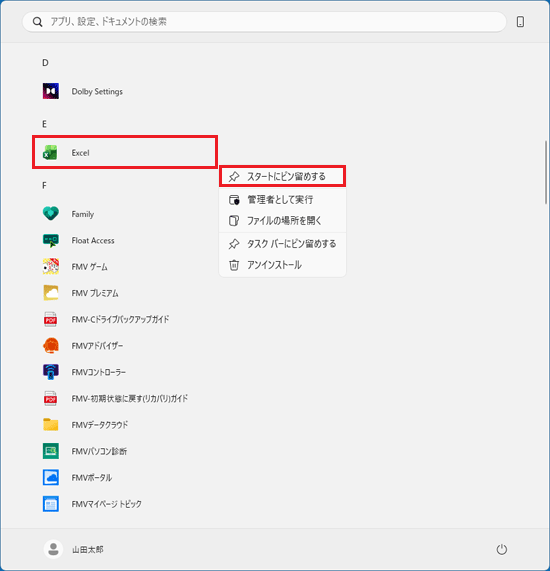The height and width of the screenshot is (571, 550).
Task: Select スタートにピン留めする from context menu
Action: pyautogui.click(x=282, y=177)
